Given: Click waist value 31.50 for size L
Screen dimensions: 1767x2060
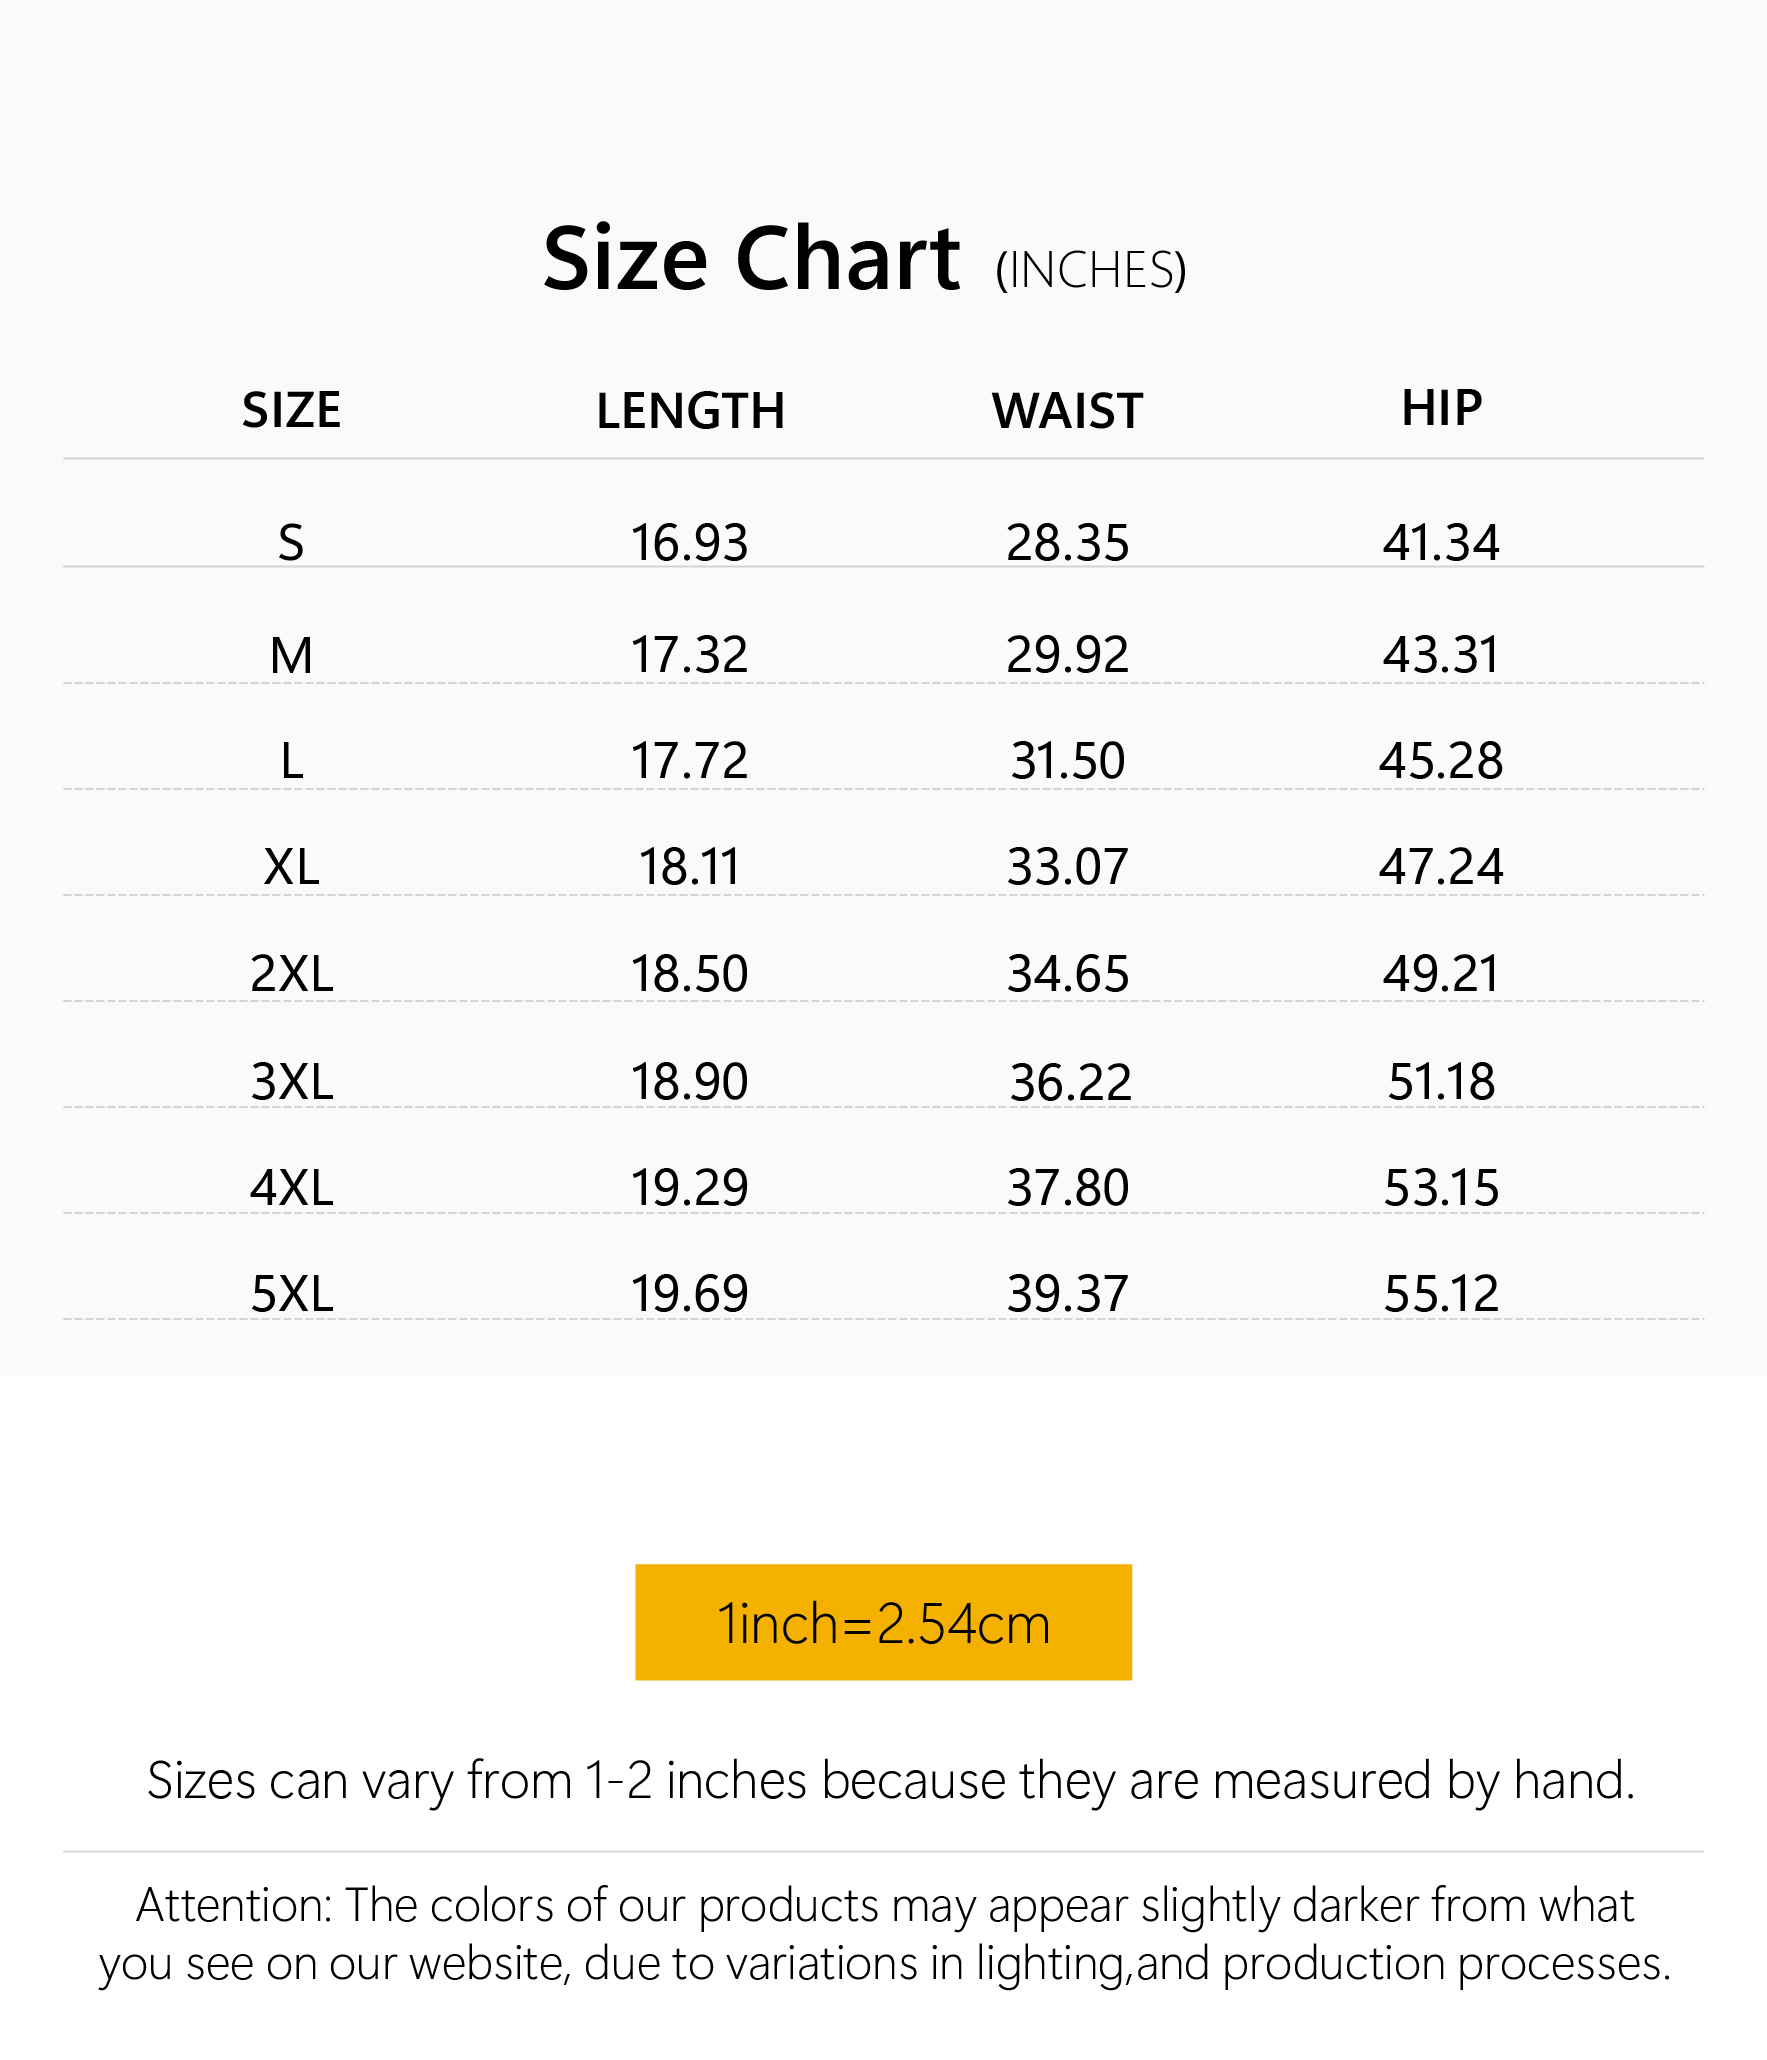Looking at the screenshot, I should coord(1067,761).
